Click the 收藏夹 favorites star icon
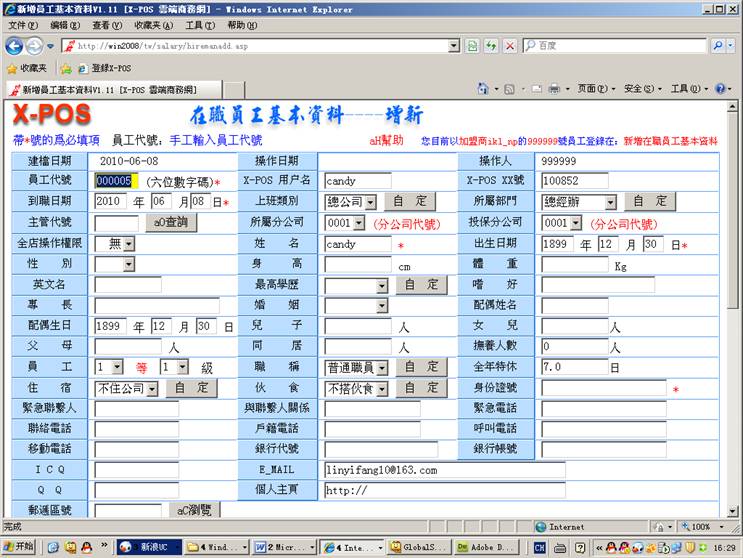Image resolution: width=743 pixels, height=558 pixels. pyautogui.click(x=12, y=68)
